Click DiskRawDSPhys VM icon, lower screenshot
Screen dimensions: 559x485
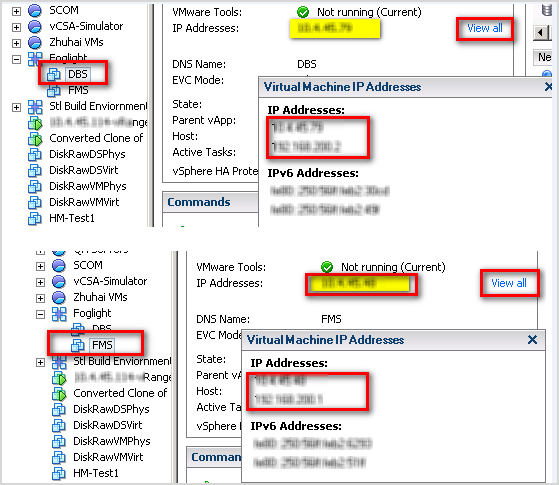[x=59, y=409]
